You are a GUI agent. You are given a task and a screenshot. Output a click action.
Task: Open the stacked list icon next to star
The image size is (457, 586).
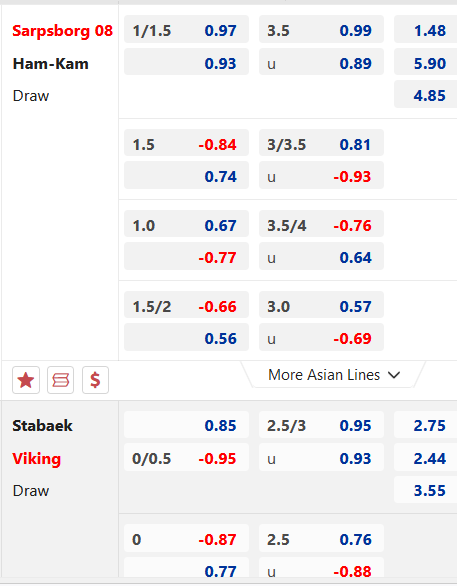[61, 380]
